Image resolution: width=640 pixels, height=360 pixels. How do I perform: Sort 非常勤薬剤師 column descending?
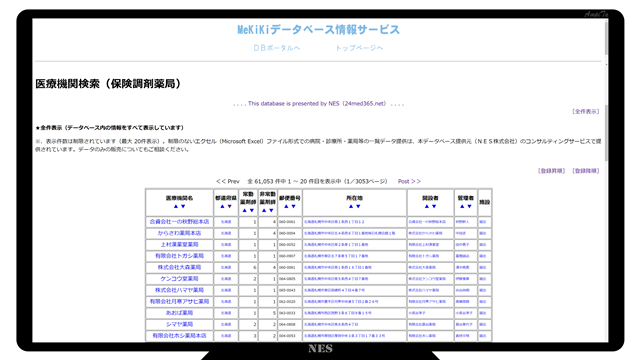[x=271, y=211]
